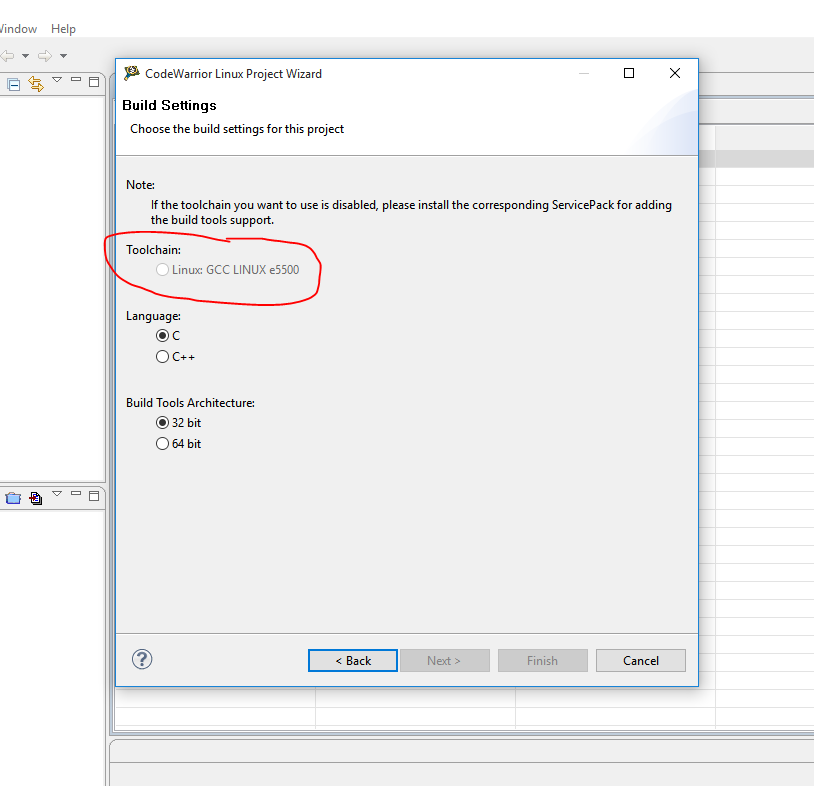Maximize the lower left panel
Image resolution: width=814 pixels, height=786 pixels.
94,496
